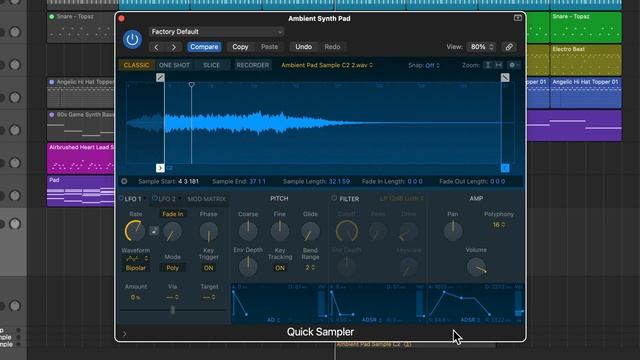Click the plug-in link chain icon
640x360 pixels.
[x=509, y=47]
